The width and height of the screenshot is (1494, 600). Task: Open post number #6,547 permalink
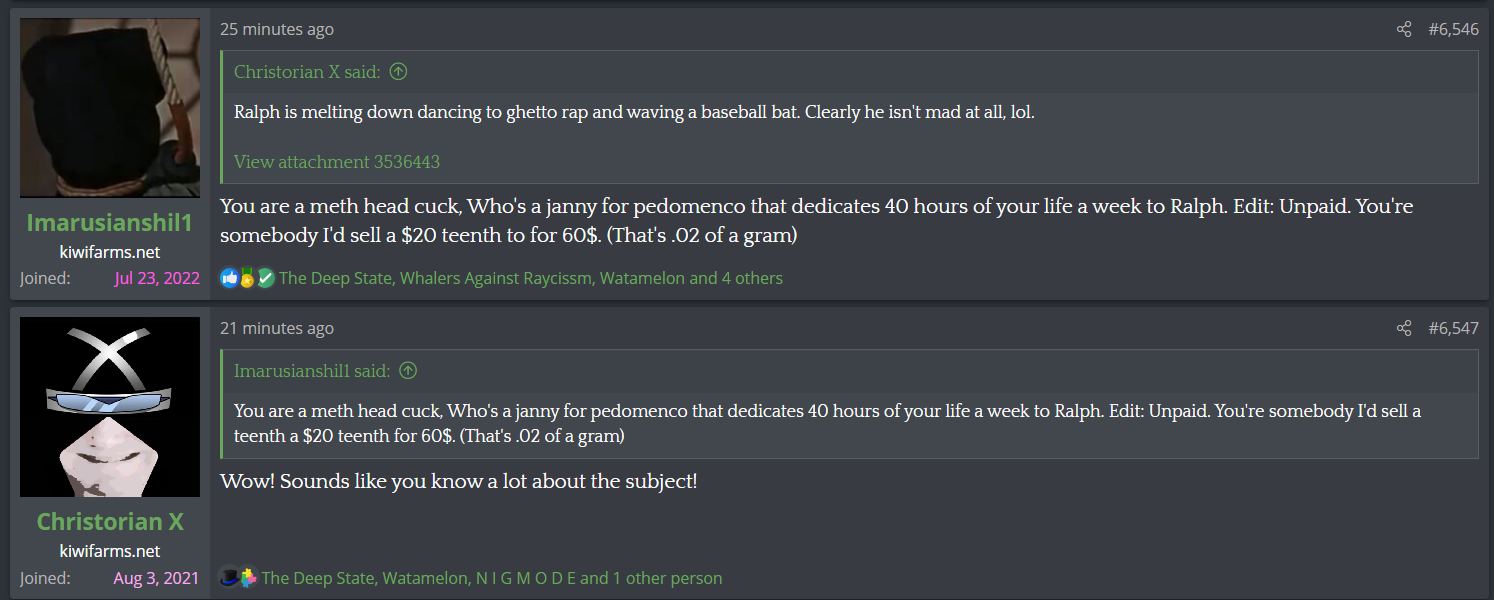point(1453,328)
